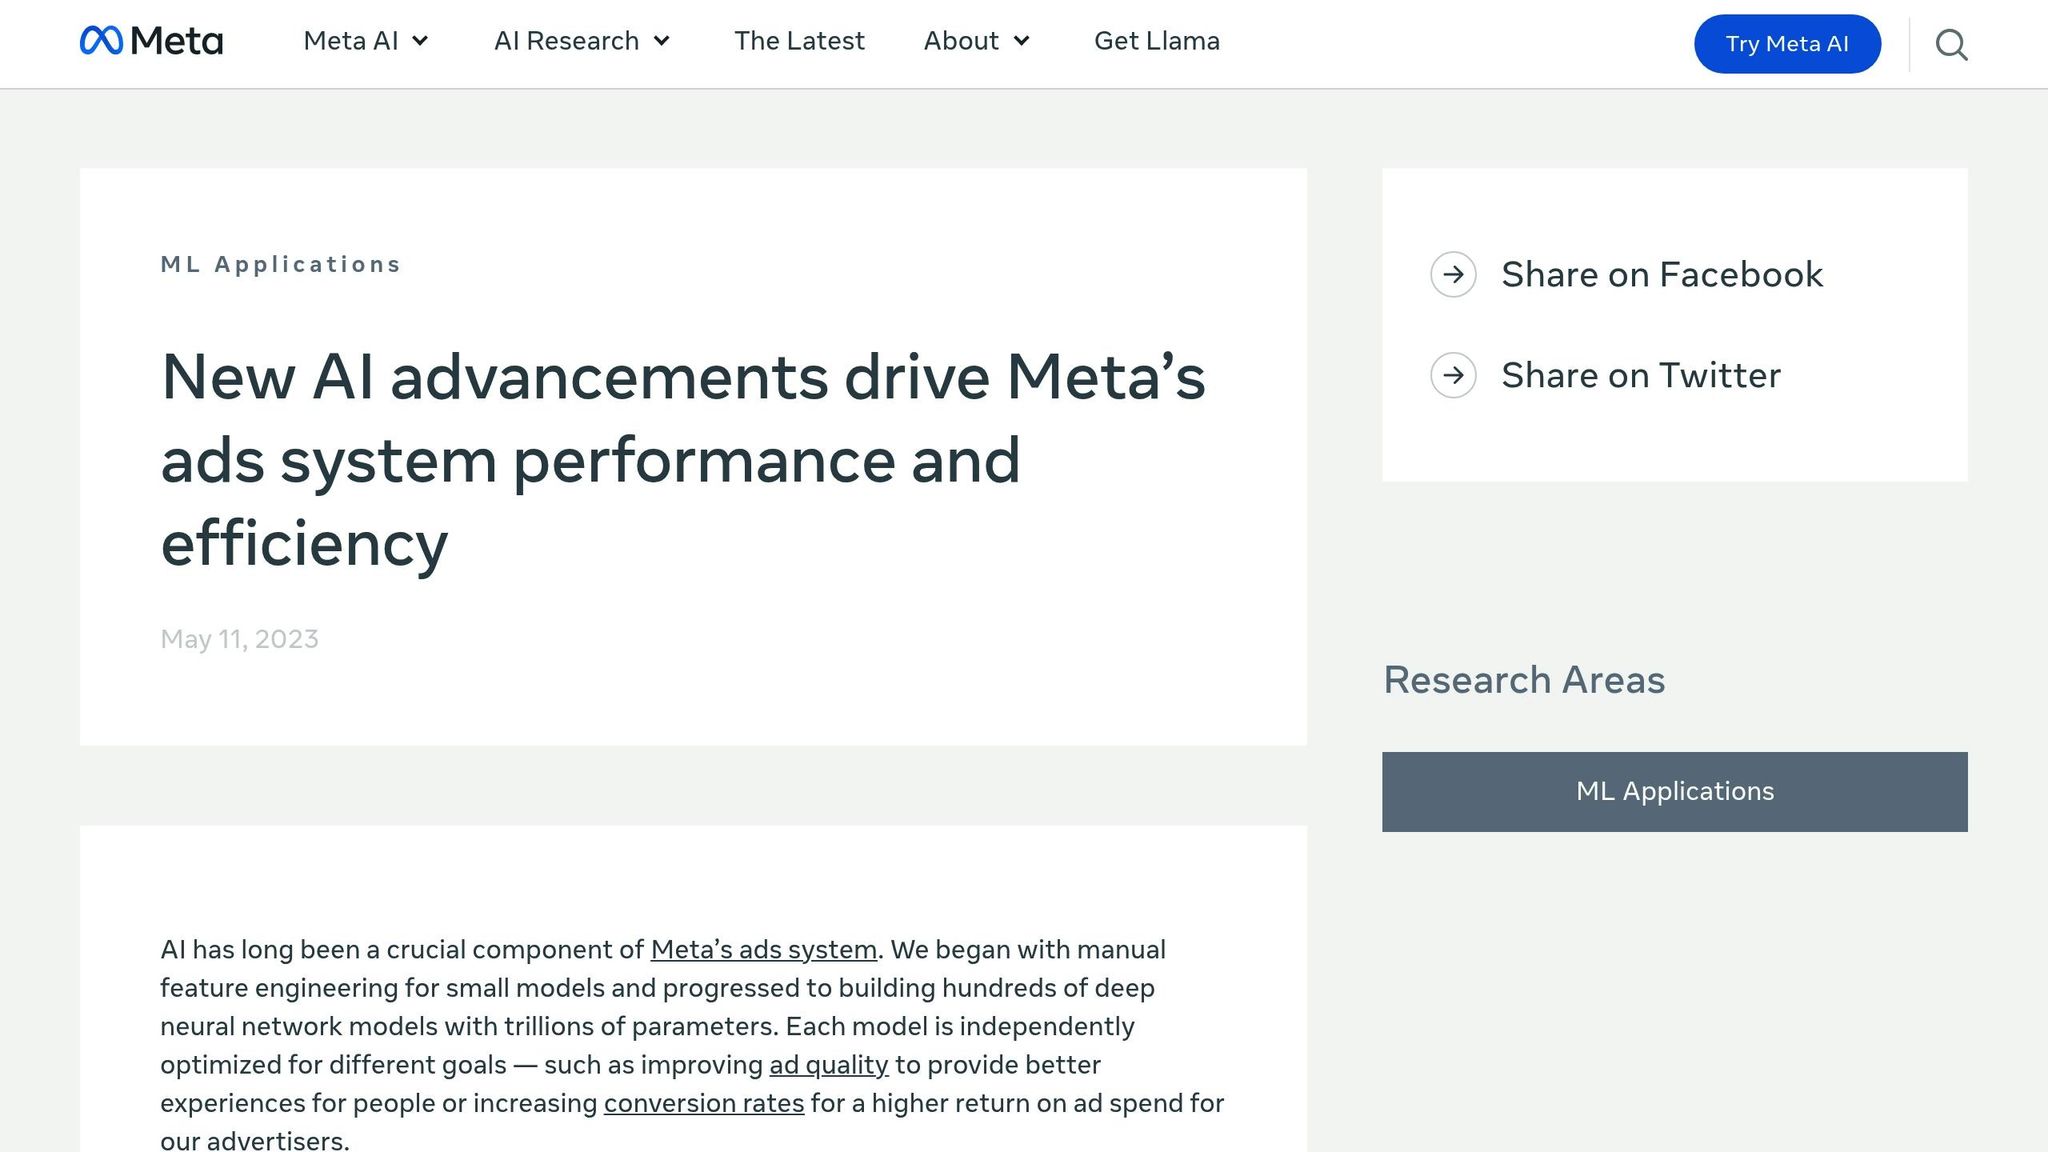Open Get Llama from navigation
Screen dimensions: 2048x1152
click(x=1157, y=41)
